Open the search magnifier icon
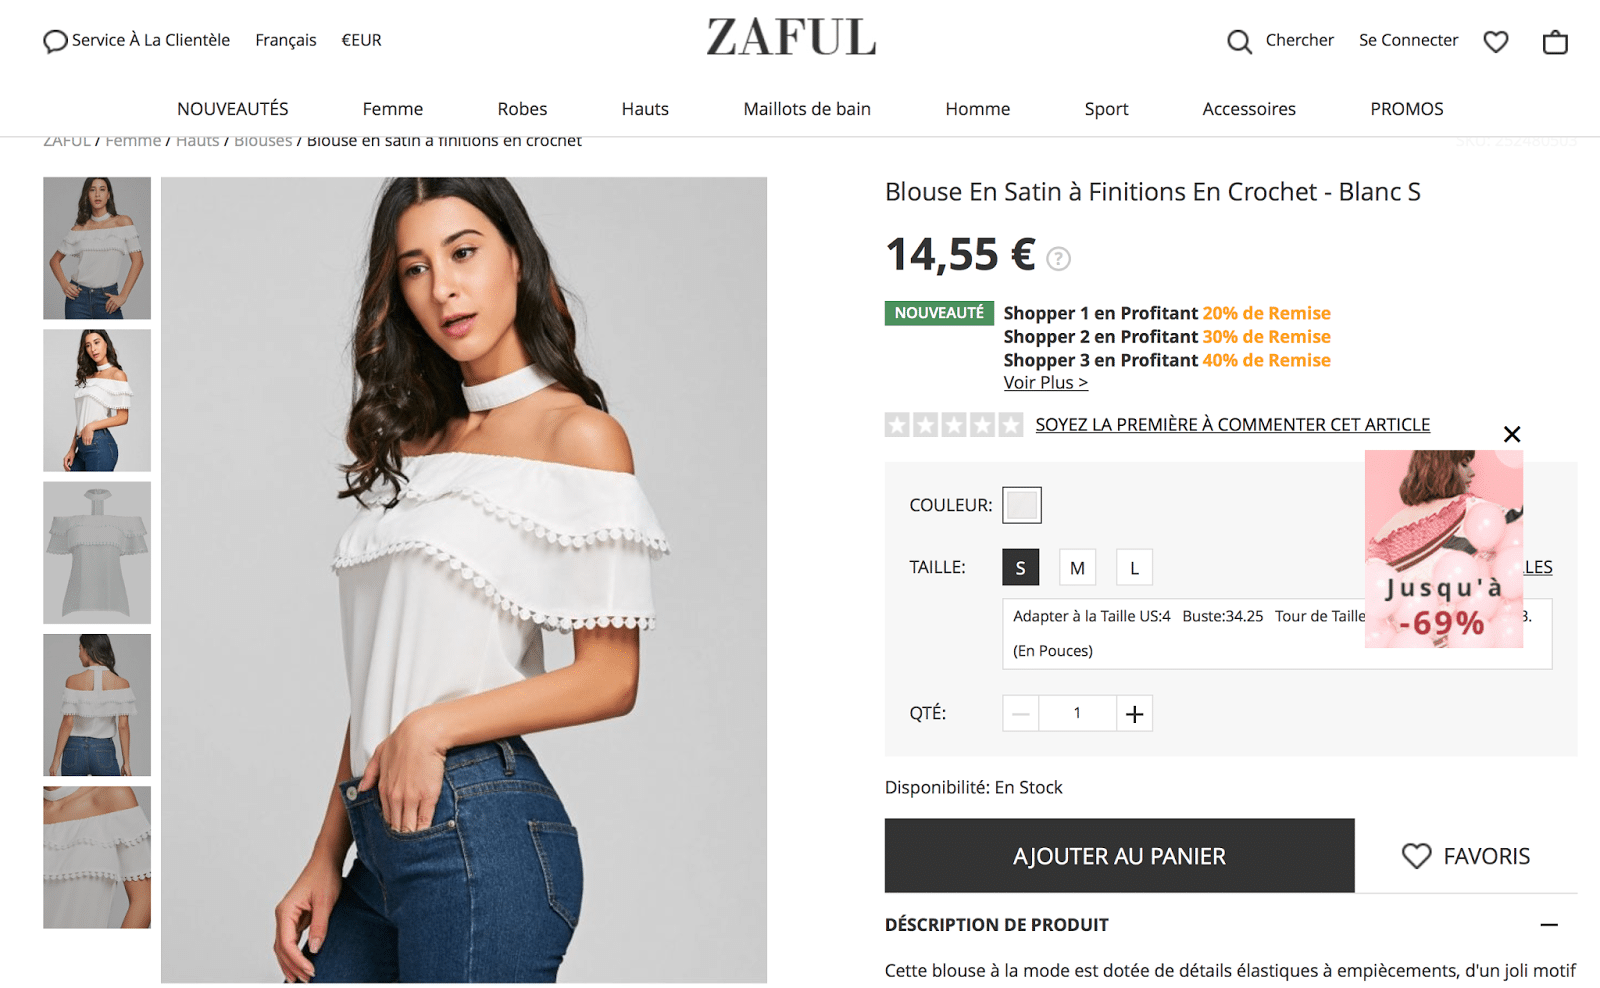 coord(1239,41)
